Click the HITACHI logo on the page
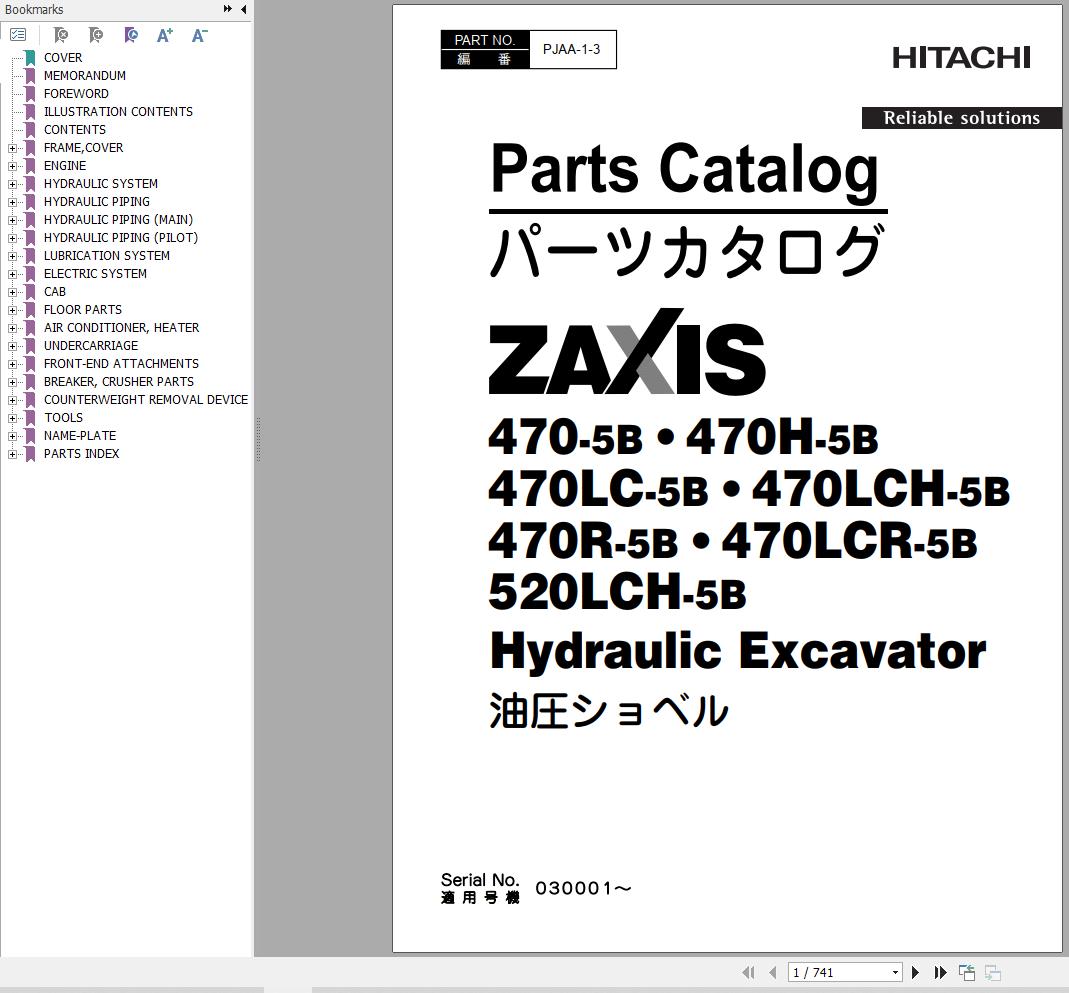Image resolution: width=1069 pixels, height=993 pixels. tap(961, 58)
